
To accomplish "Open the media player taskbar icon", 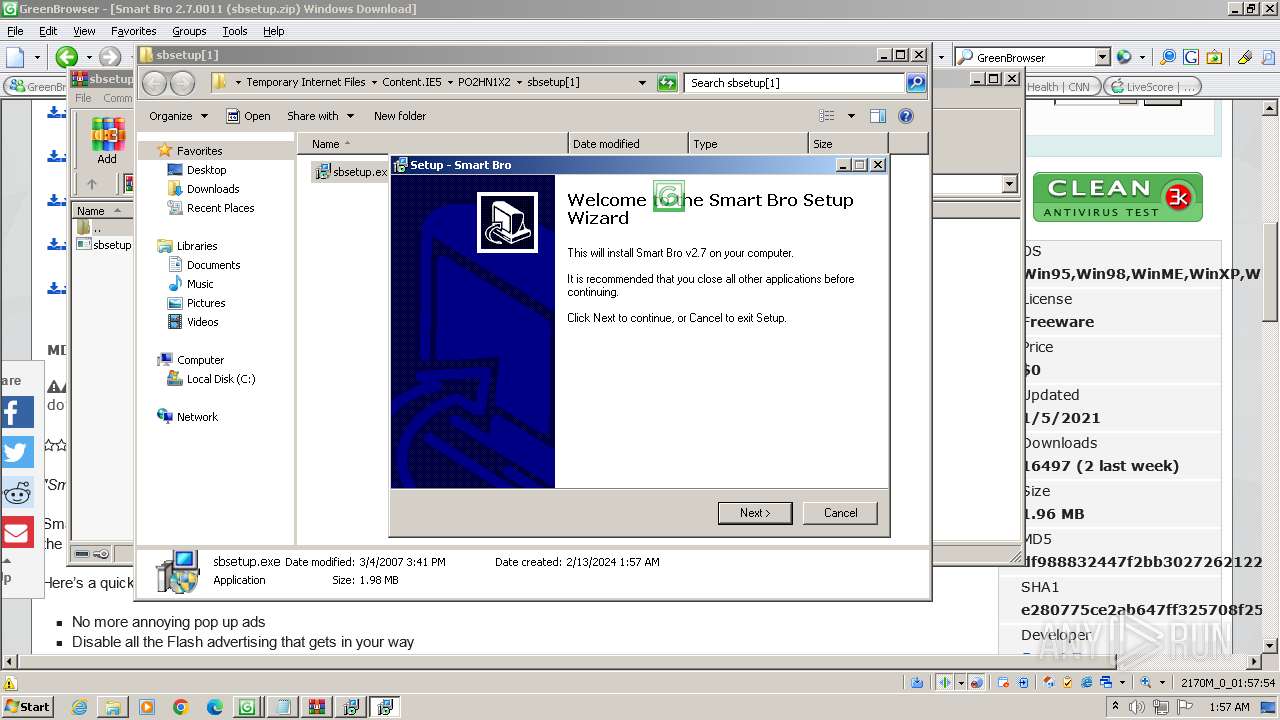I will (x=147, y=707).
